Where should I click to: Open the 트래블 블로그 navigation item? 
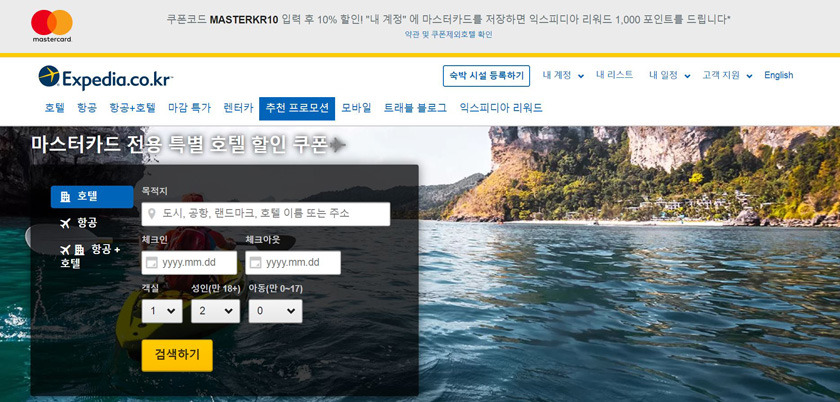415,108
